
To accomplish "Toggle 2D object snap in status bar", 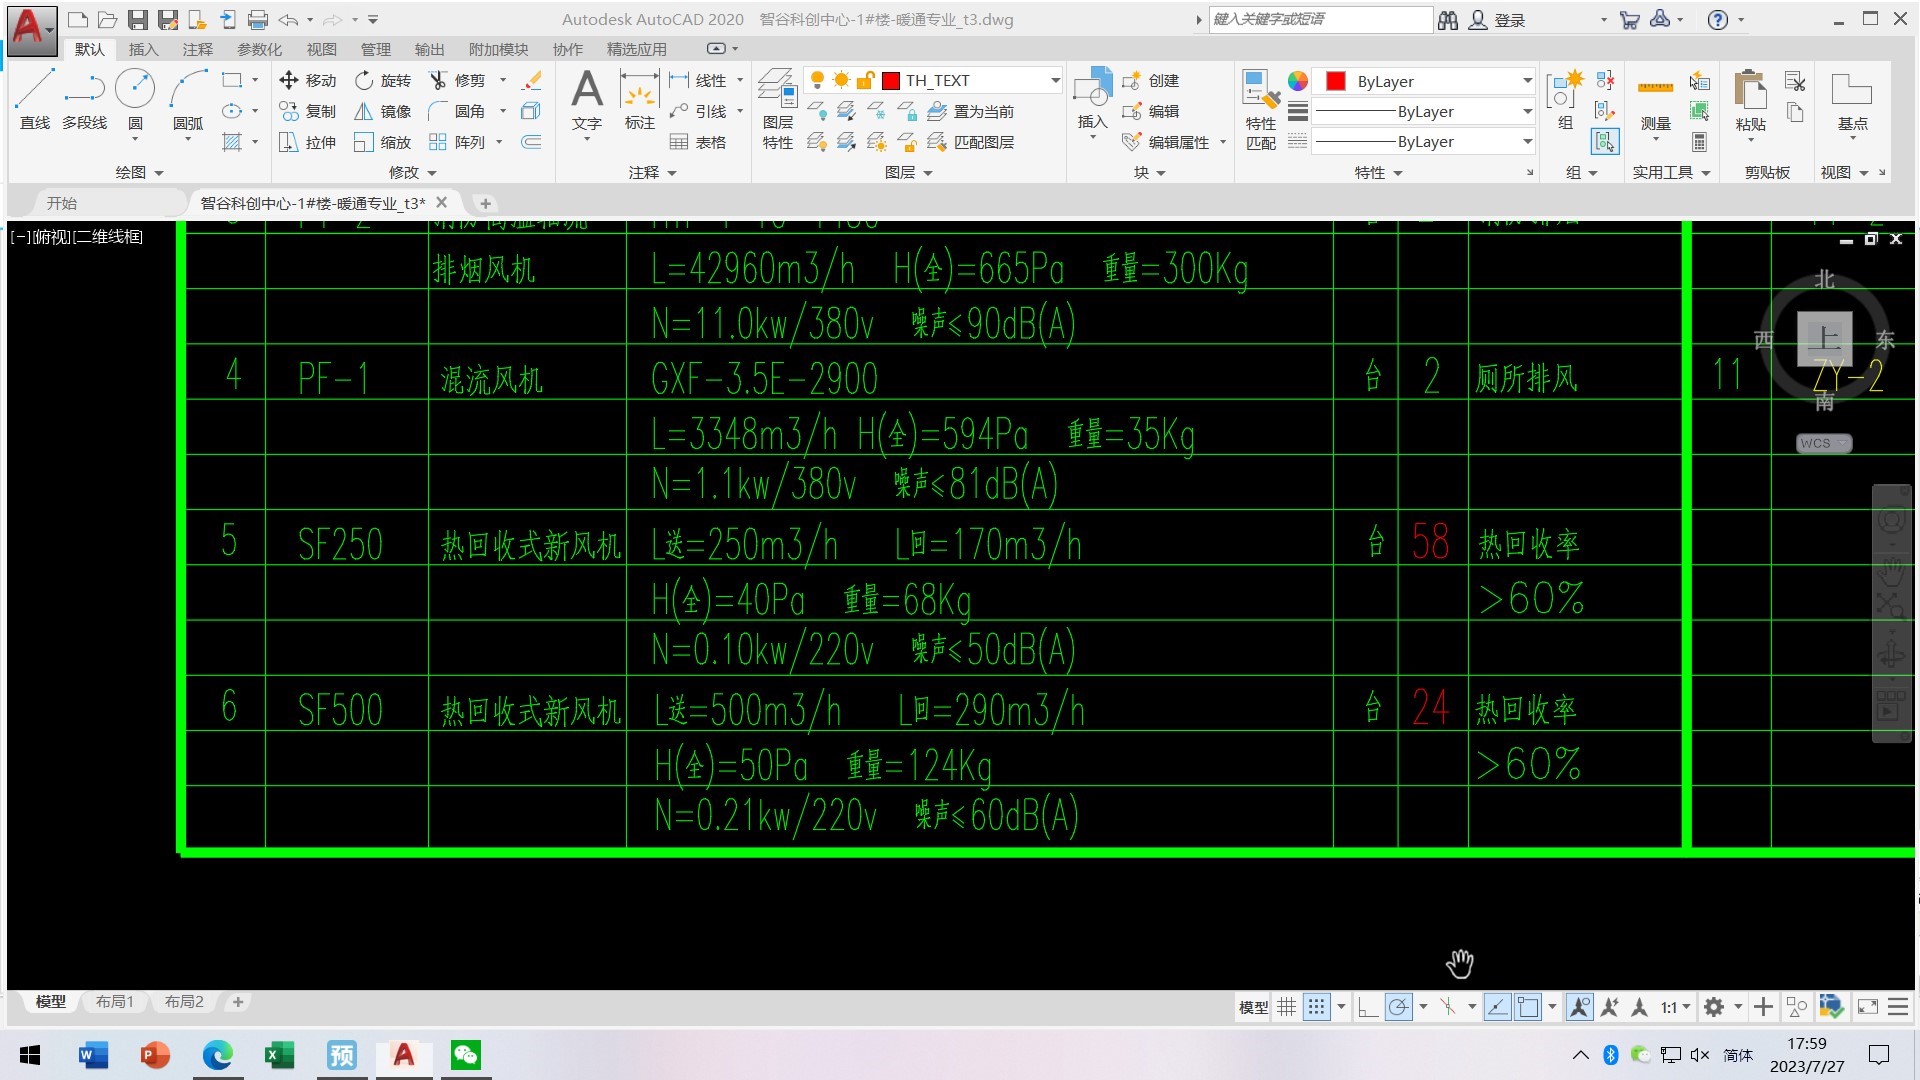I will (1528, 1007).
